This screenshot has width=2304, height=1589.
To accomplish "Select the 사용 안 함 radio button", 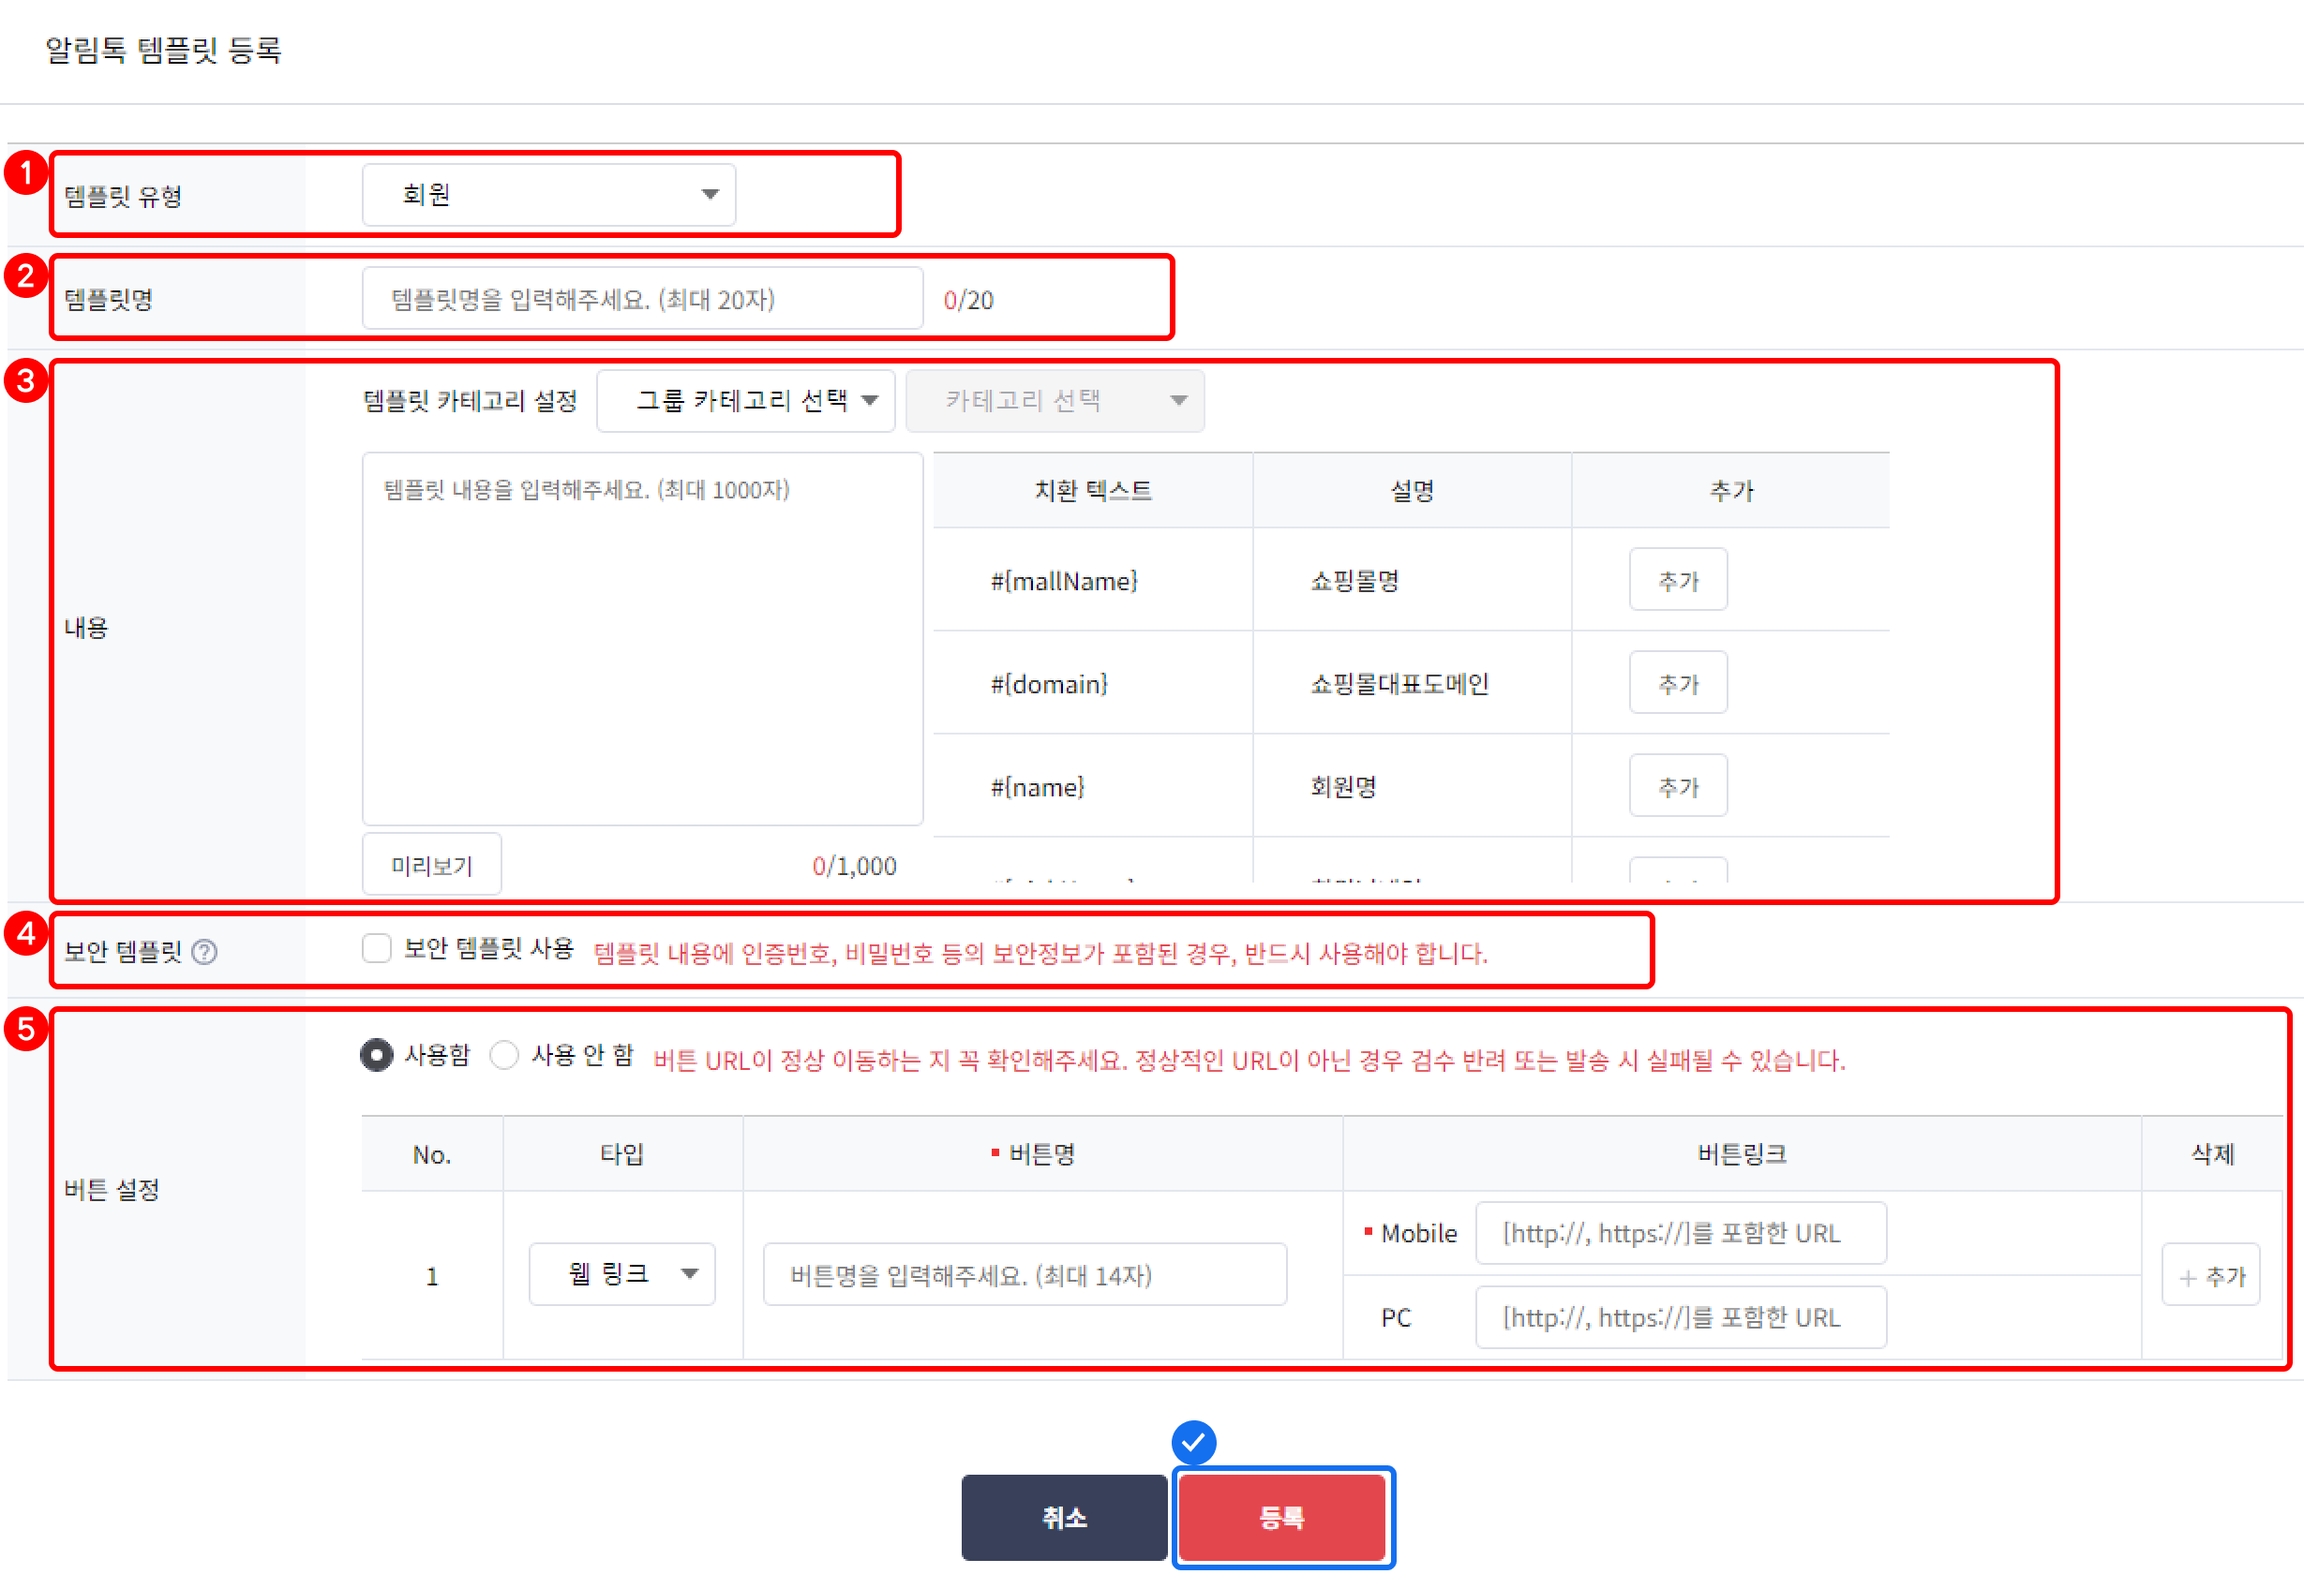I will pyautogui.click(x=504, y=1055).
